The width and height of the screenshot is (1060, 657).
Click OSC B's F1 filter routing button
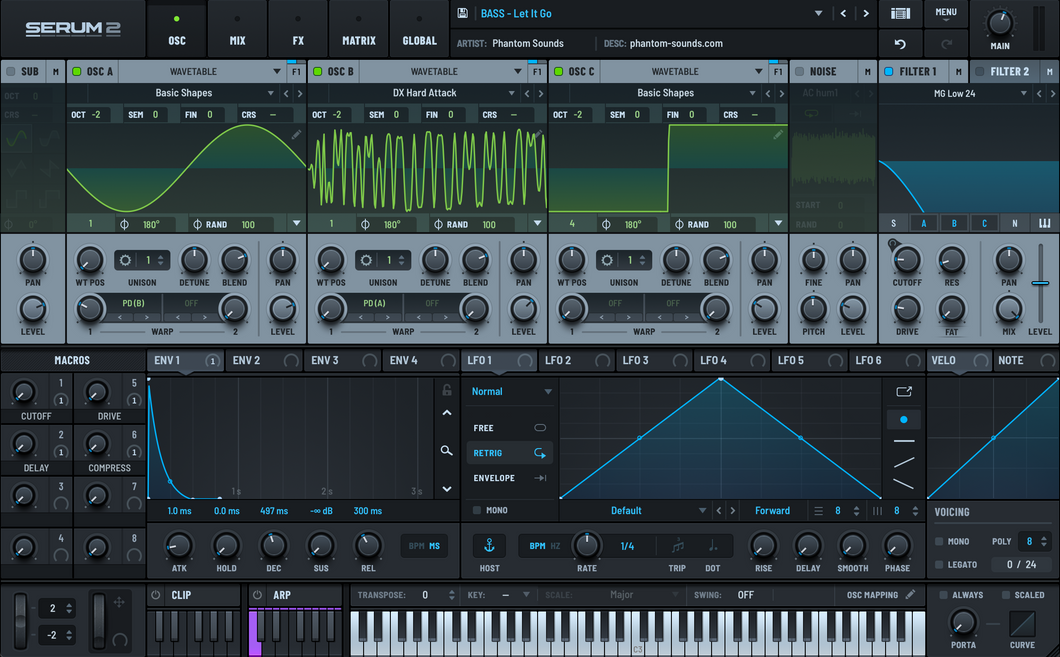pos(537,72)
